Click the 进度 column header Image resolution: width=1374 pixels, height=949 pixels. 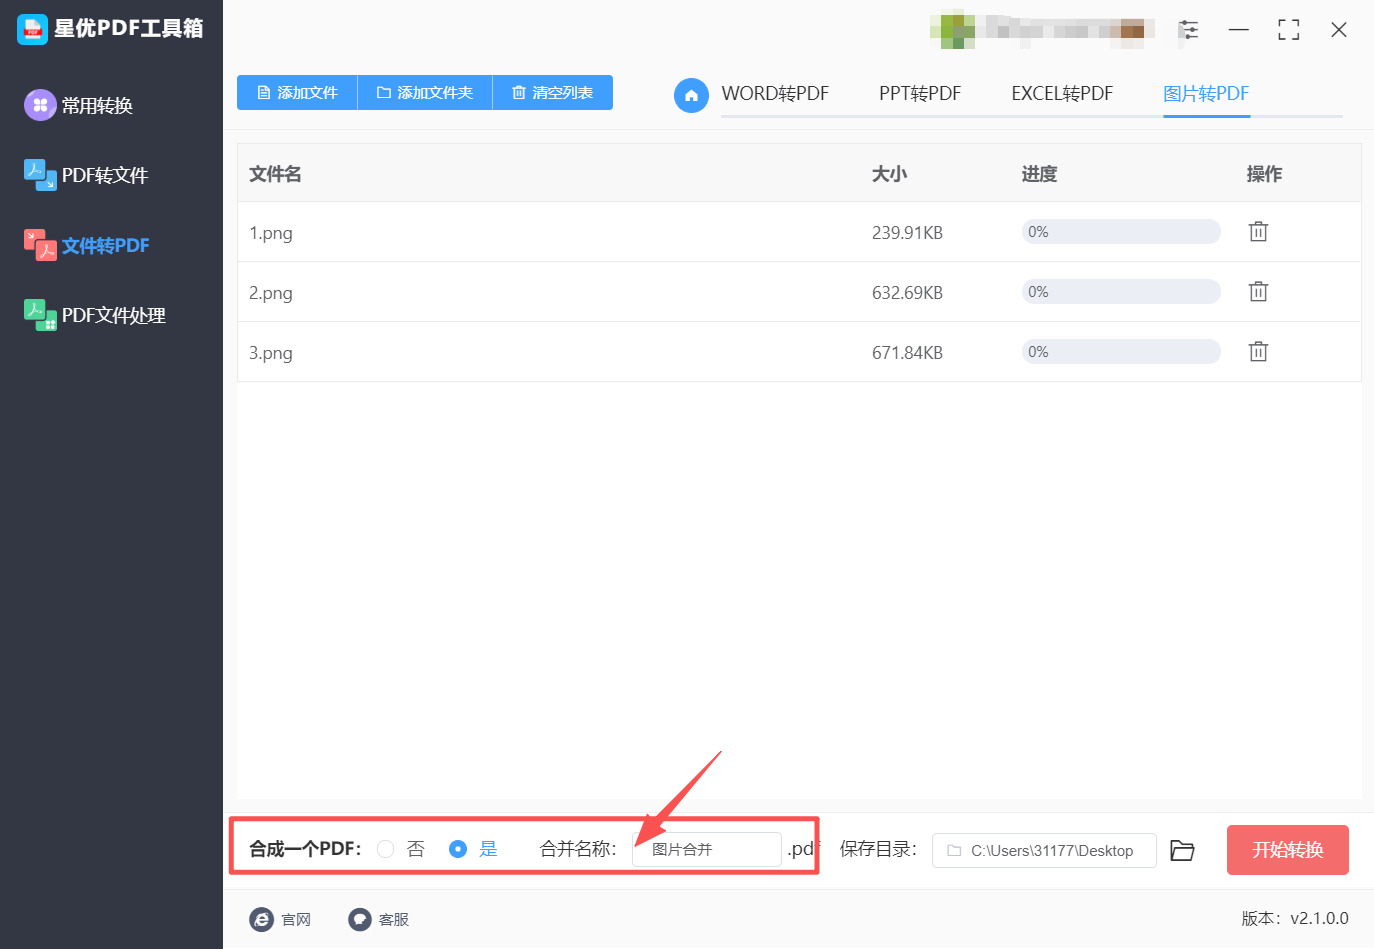coord(1039,174)
